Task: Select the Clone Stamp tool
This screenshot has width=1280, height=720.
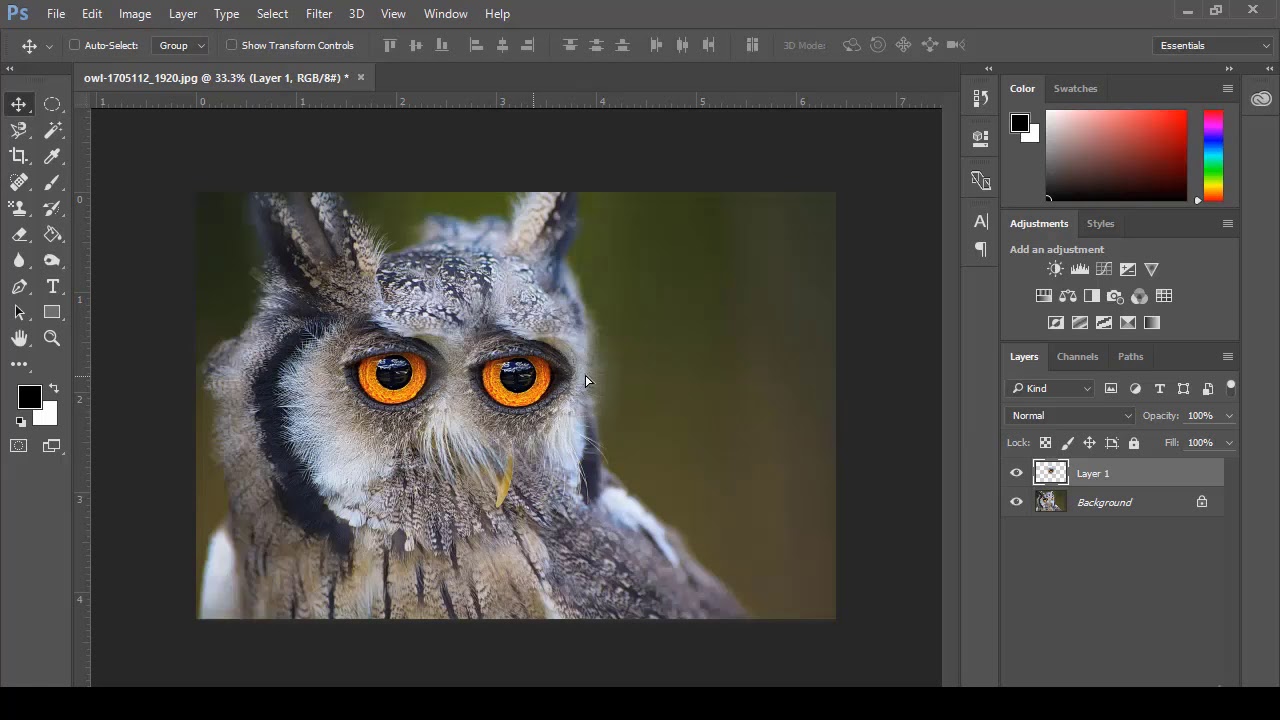Action: point(19,208)
